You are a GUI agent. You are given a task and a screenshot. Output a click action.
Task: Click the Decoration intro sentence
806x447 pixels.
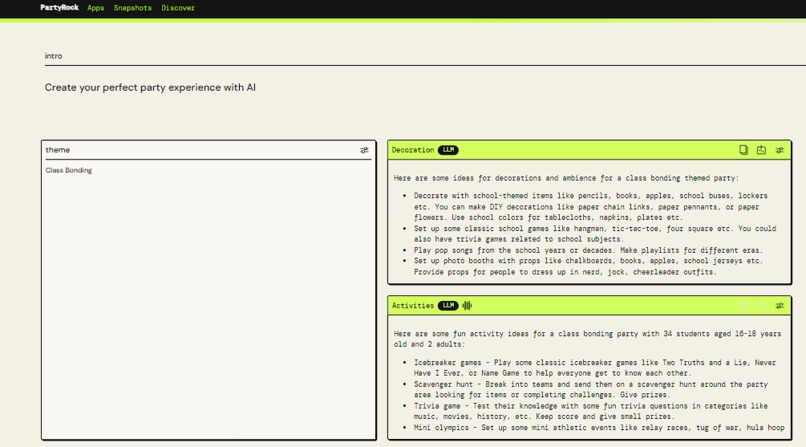click(x=566, y=178)
